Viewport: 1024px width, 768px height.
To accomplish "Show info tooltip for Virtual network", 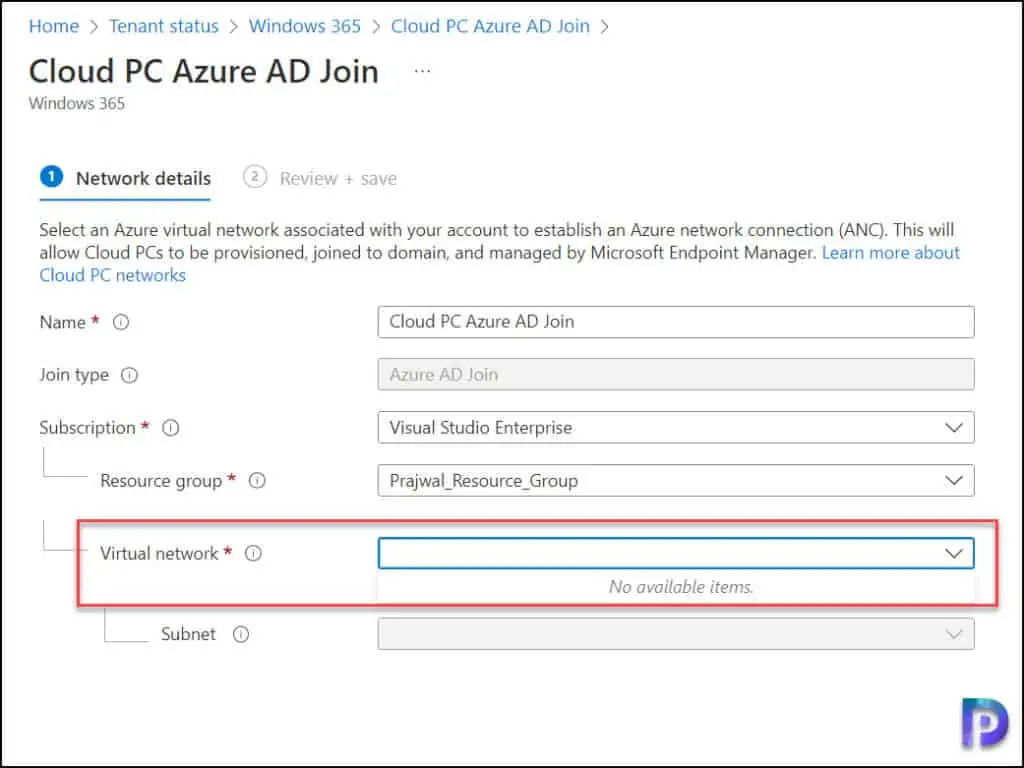I will 253,553.
